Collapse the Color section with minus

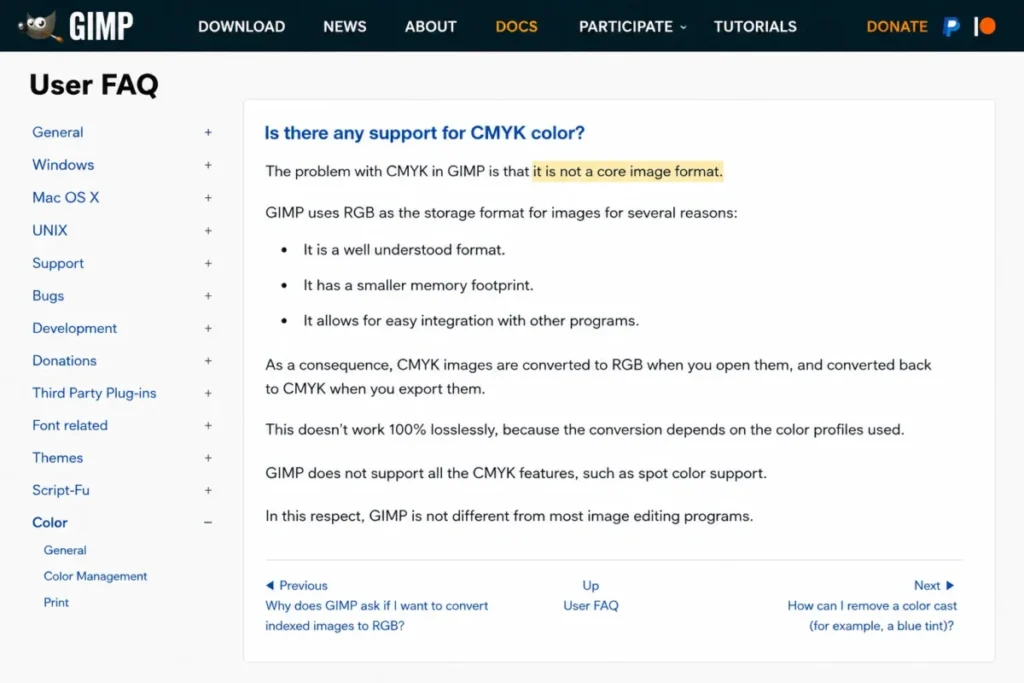[208, 522]
